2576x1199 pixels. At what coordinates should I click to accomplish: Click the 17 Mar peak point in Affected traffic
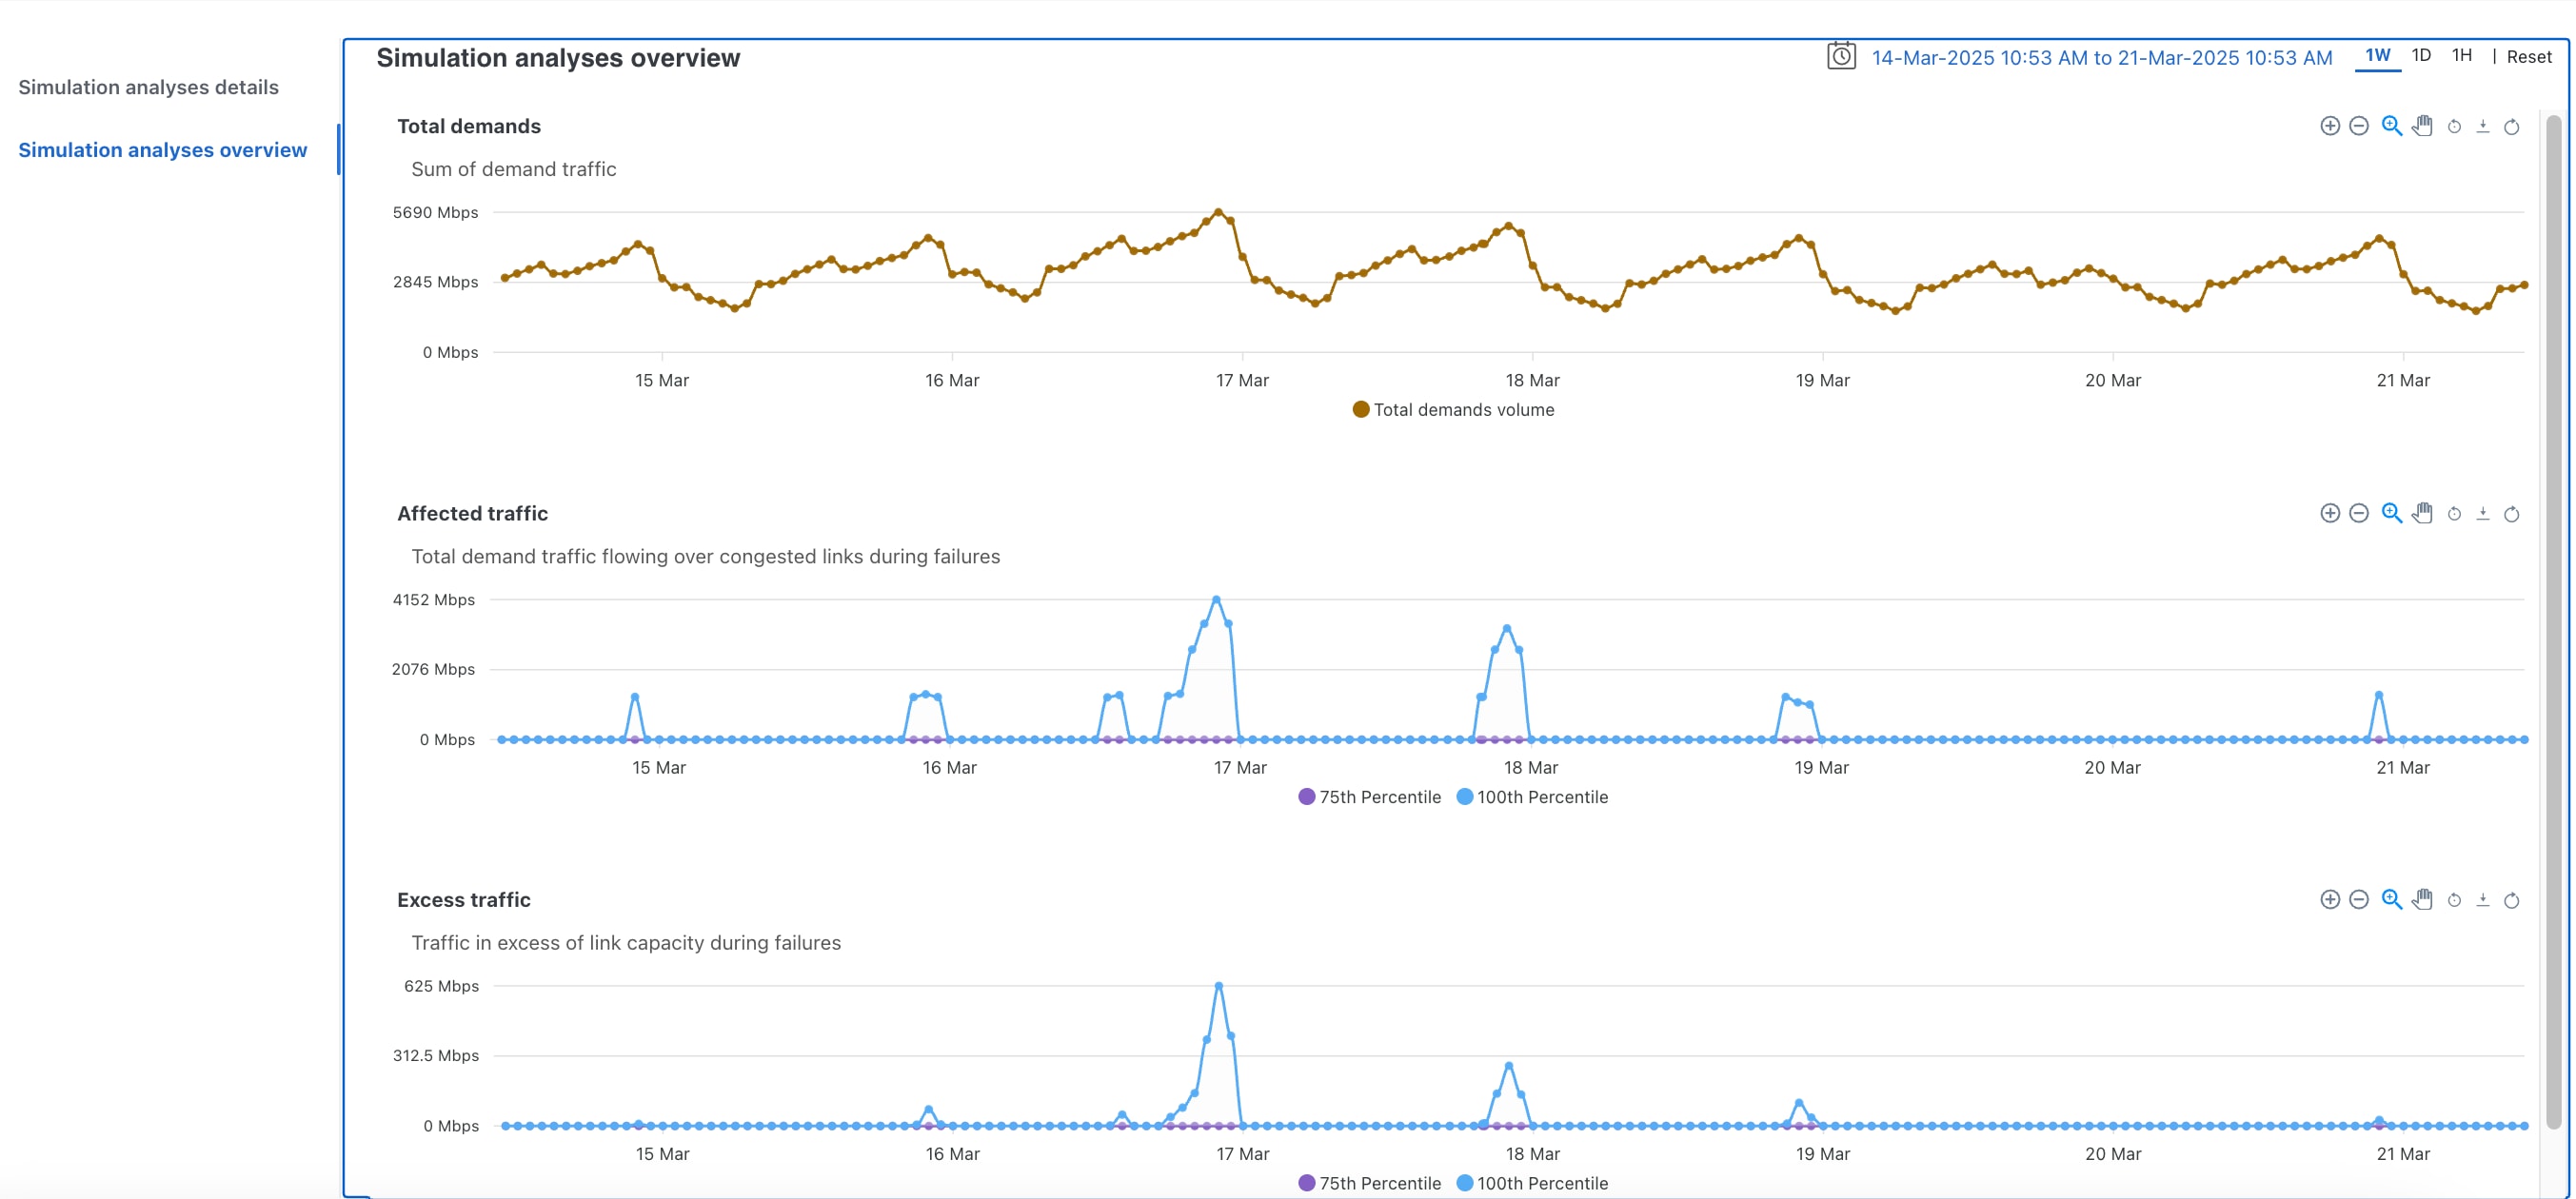(x=1216, y=600)
